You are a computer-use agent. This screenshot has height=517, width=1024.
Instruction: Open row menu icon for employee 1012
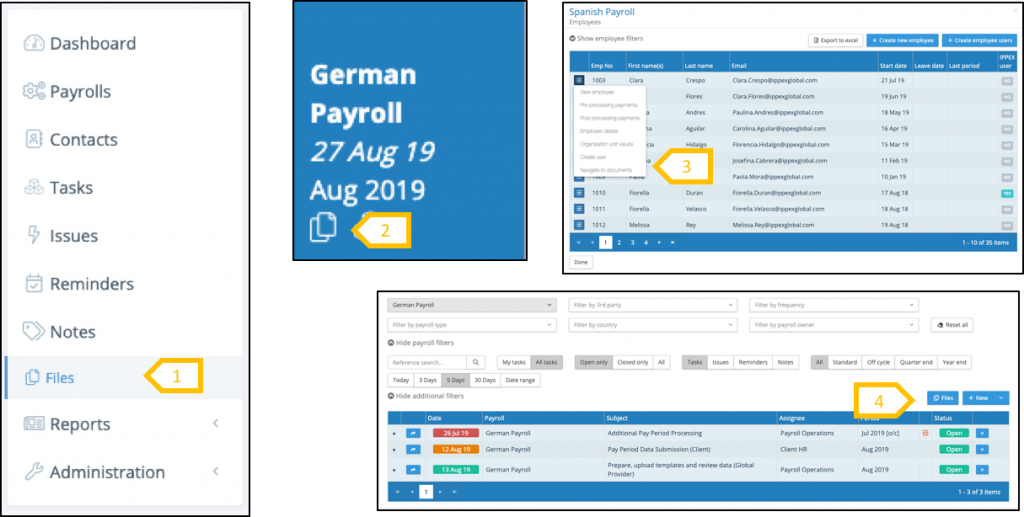point(580,226)
